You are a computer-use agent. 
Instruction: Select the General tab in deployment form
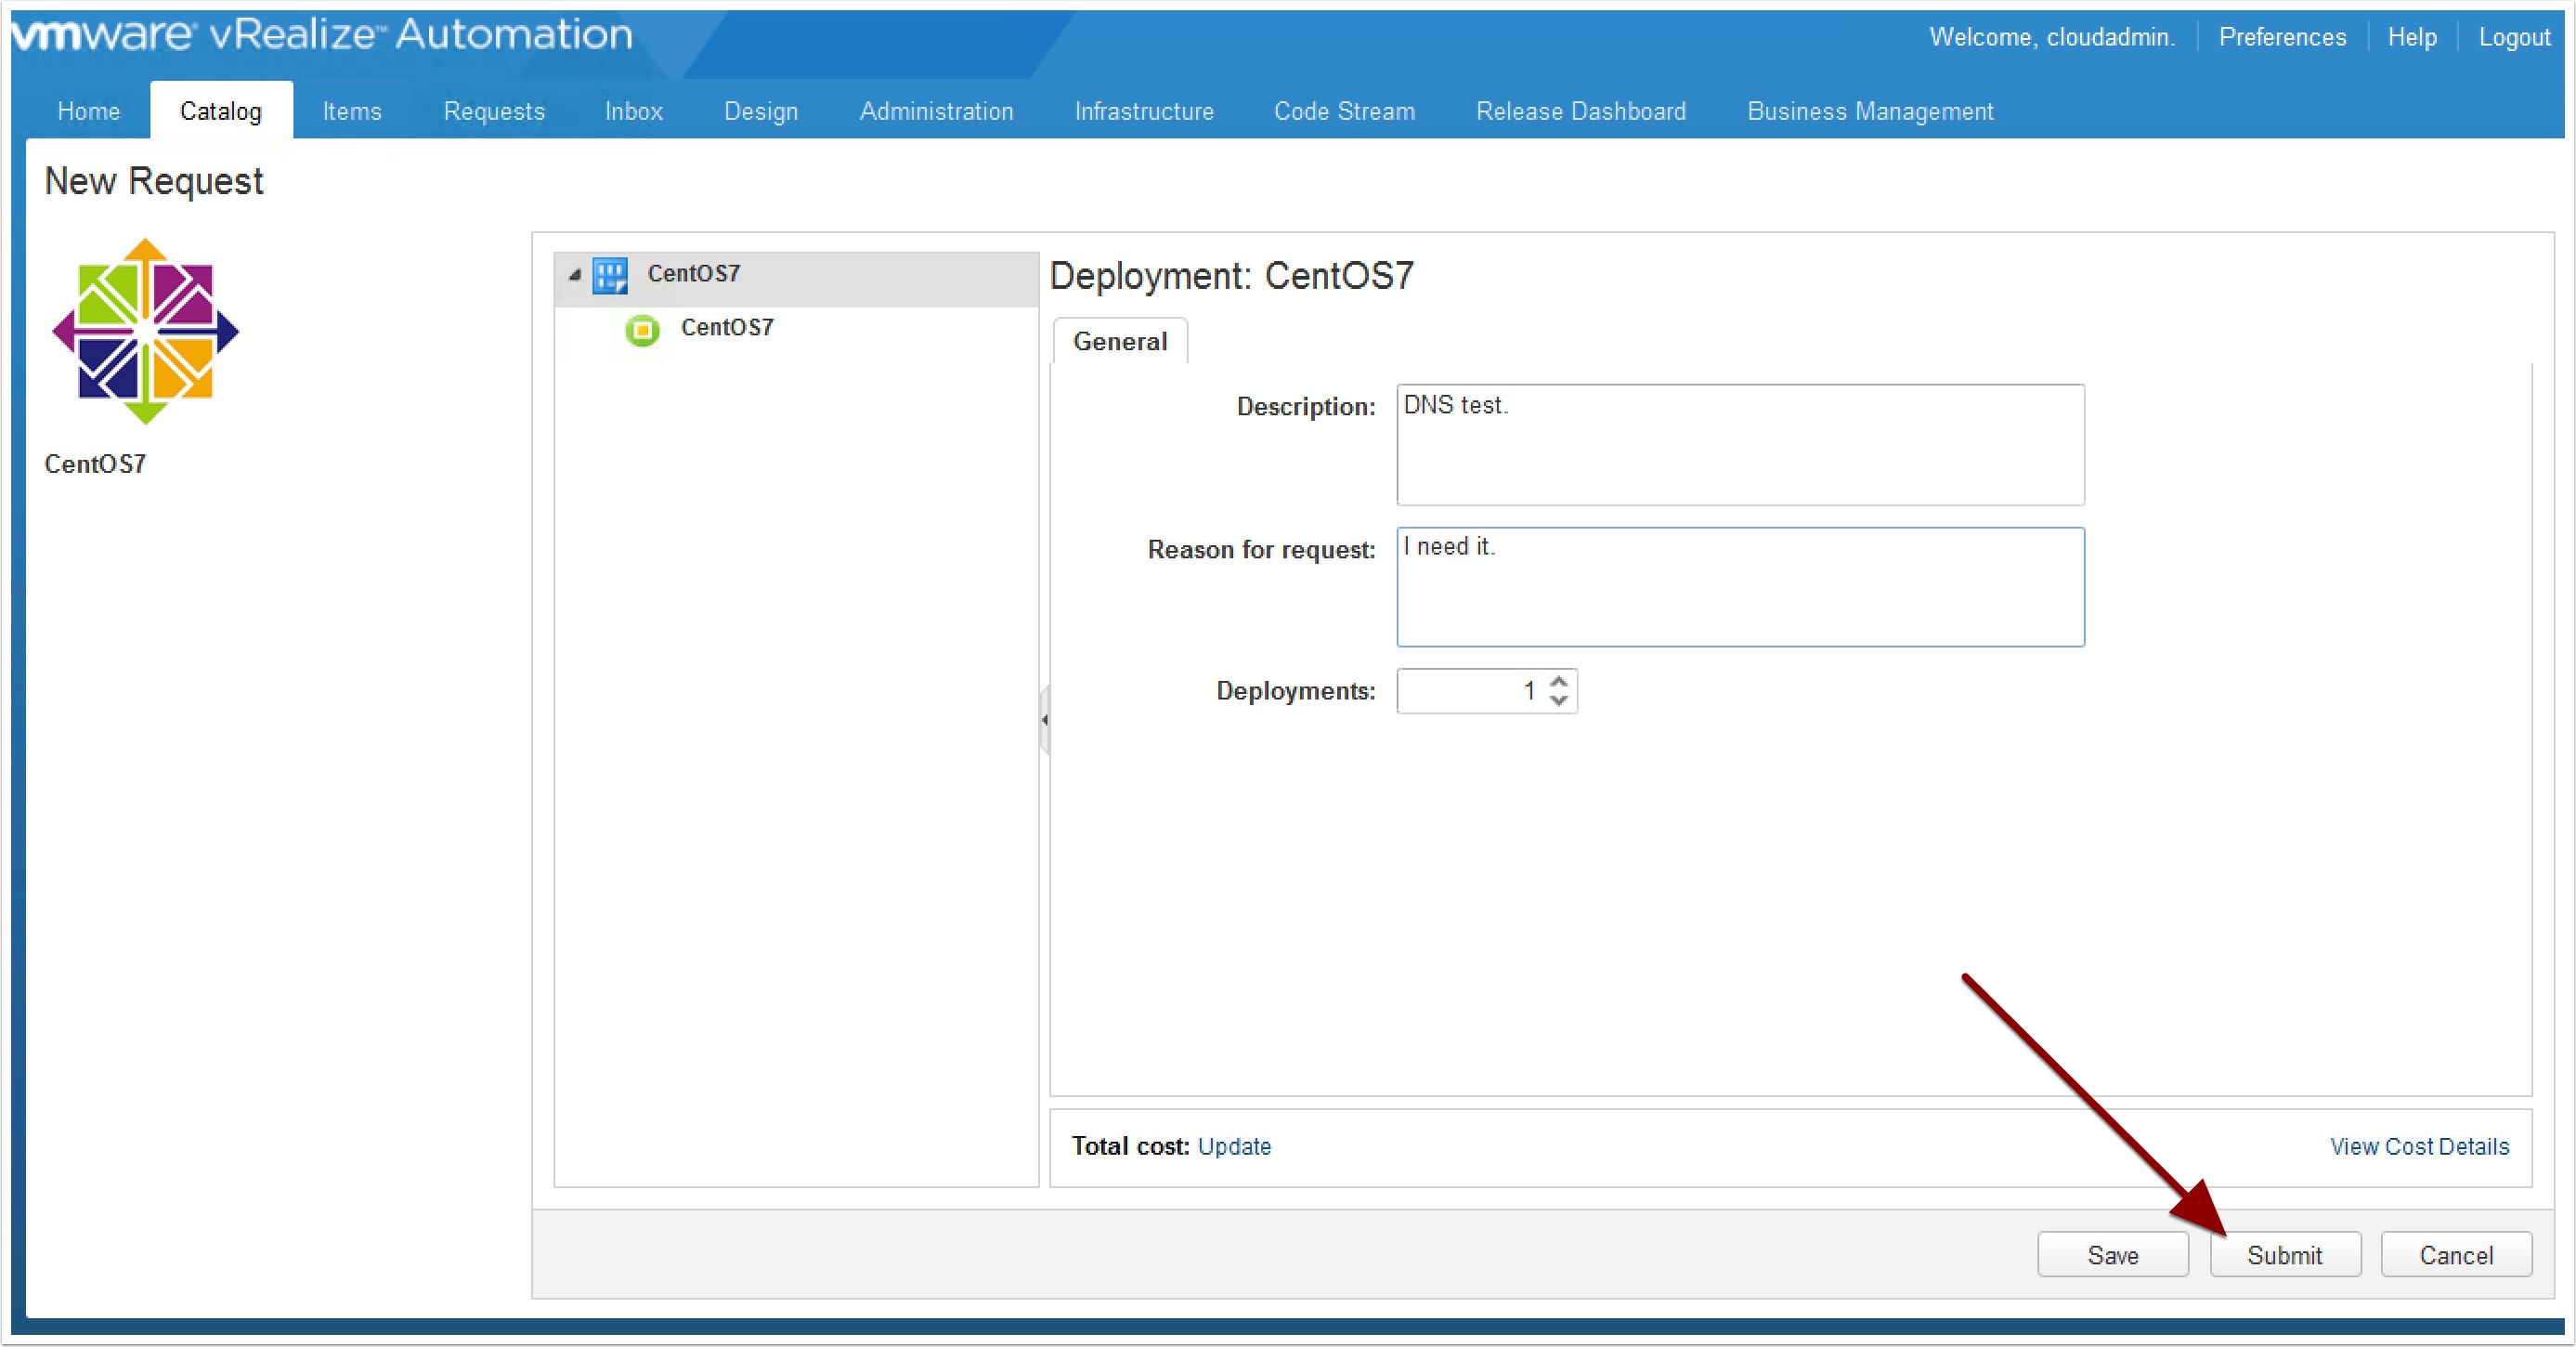(x=1120, y=341)
